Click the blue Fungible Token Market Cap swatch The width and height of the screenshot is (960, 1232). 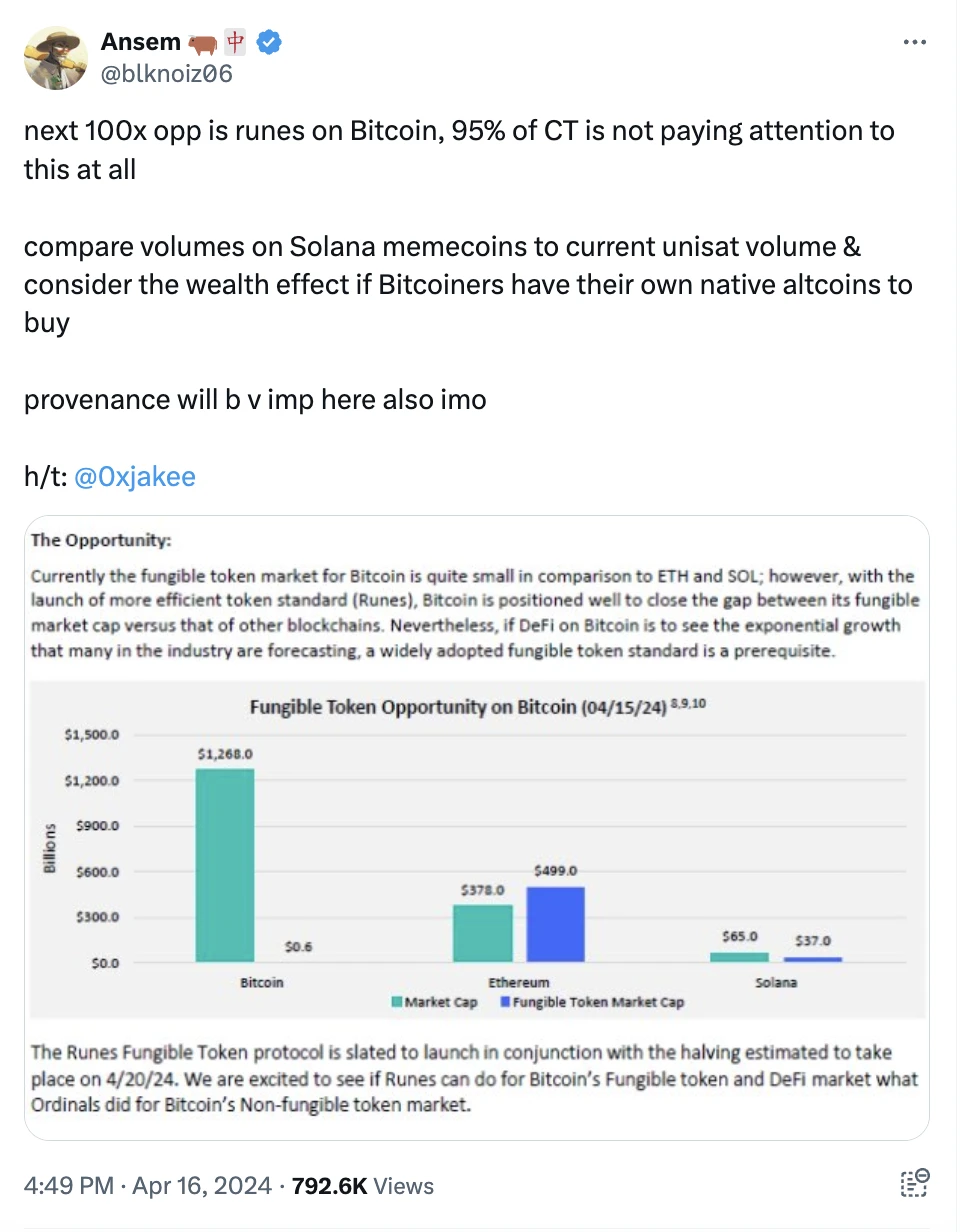coord(505,1001)
